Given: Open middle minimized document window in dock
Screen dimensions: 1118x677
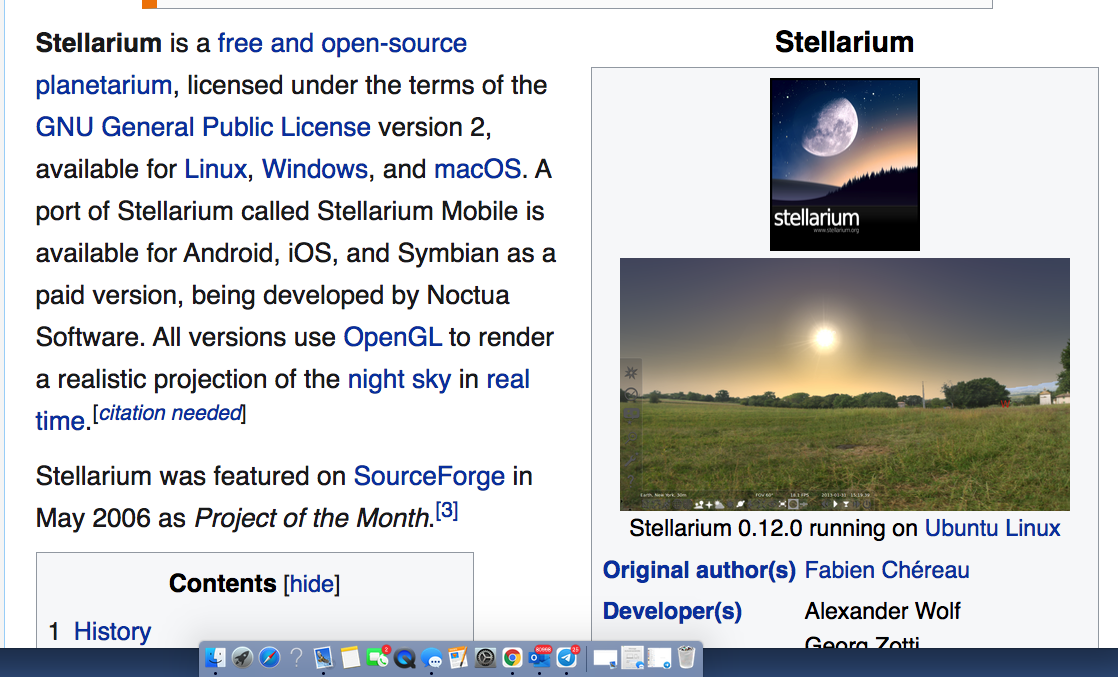Looking at the screenshot, I should pyautogui.click(x=632, y=657).
